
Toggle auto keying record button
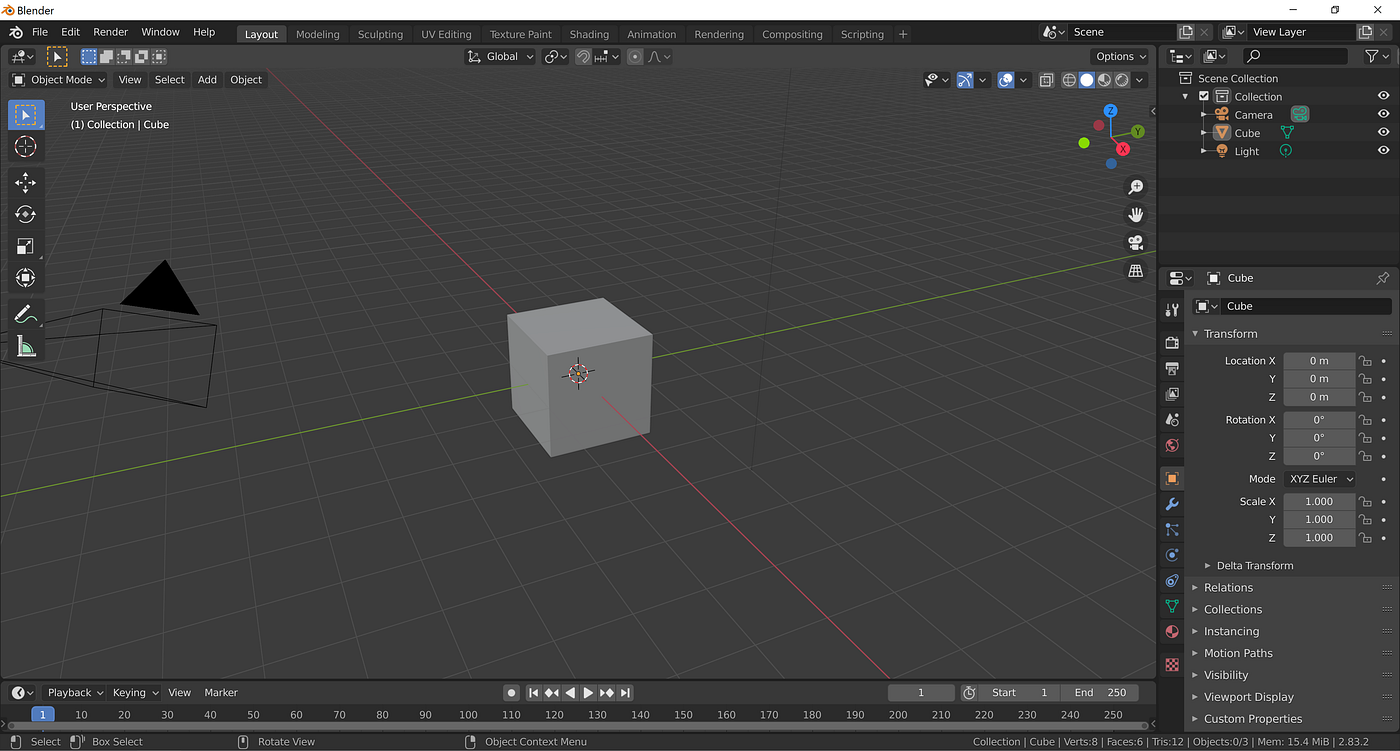(x=511, y=692)
